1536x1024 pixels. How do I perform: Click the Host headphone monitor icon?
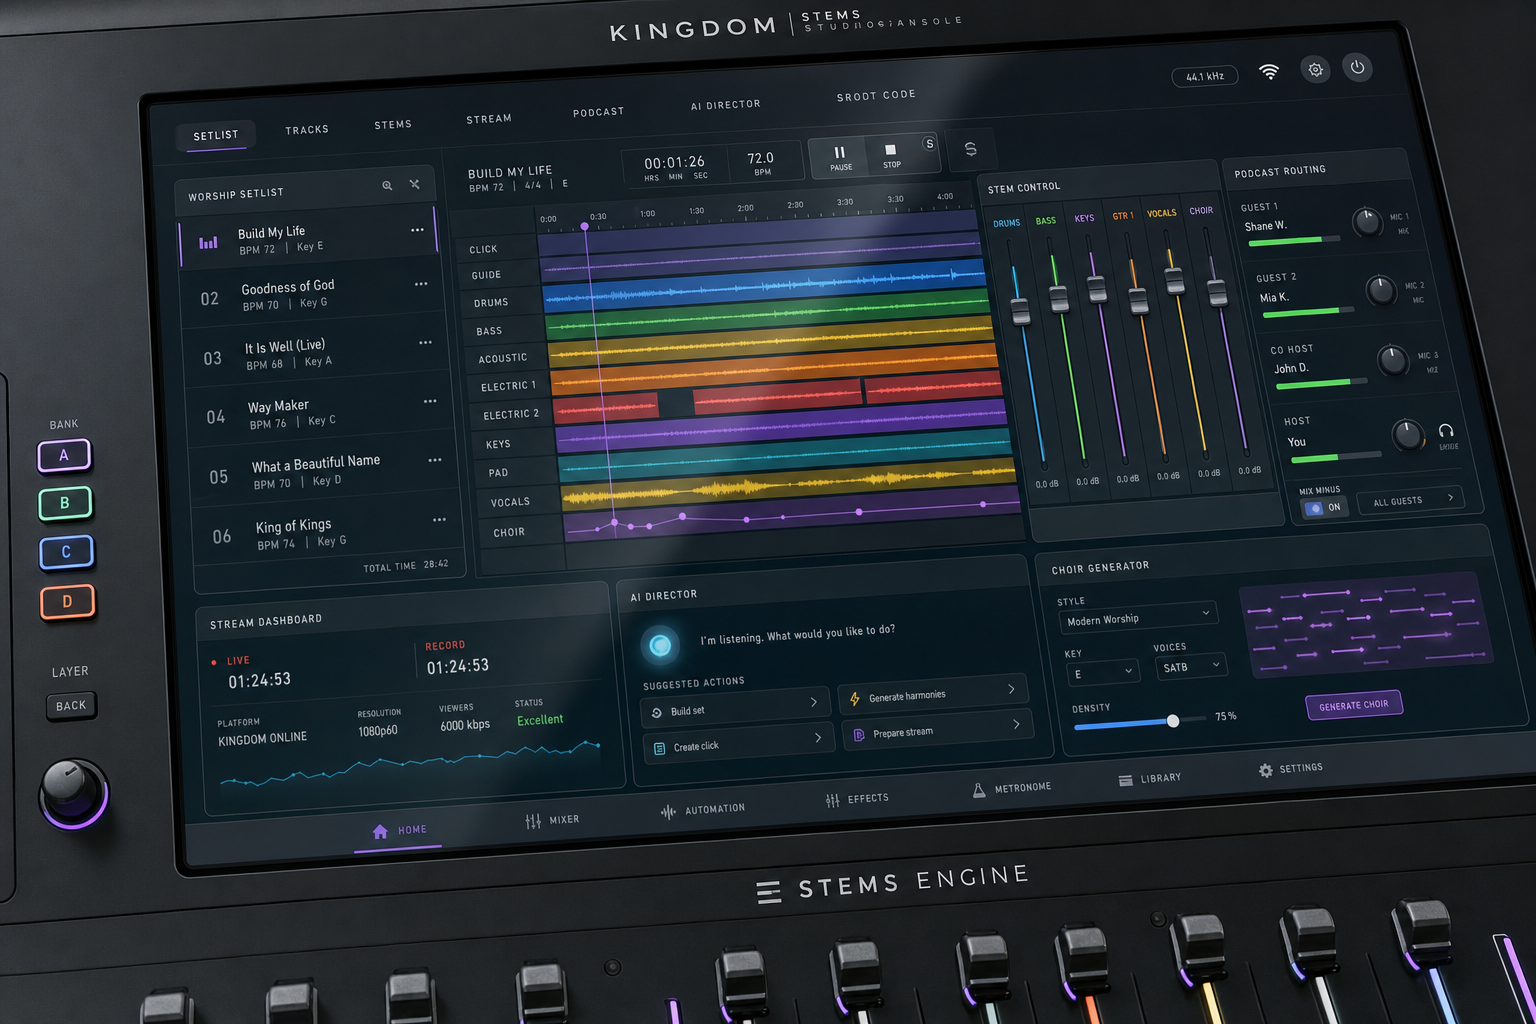point(1446,431)
